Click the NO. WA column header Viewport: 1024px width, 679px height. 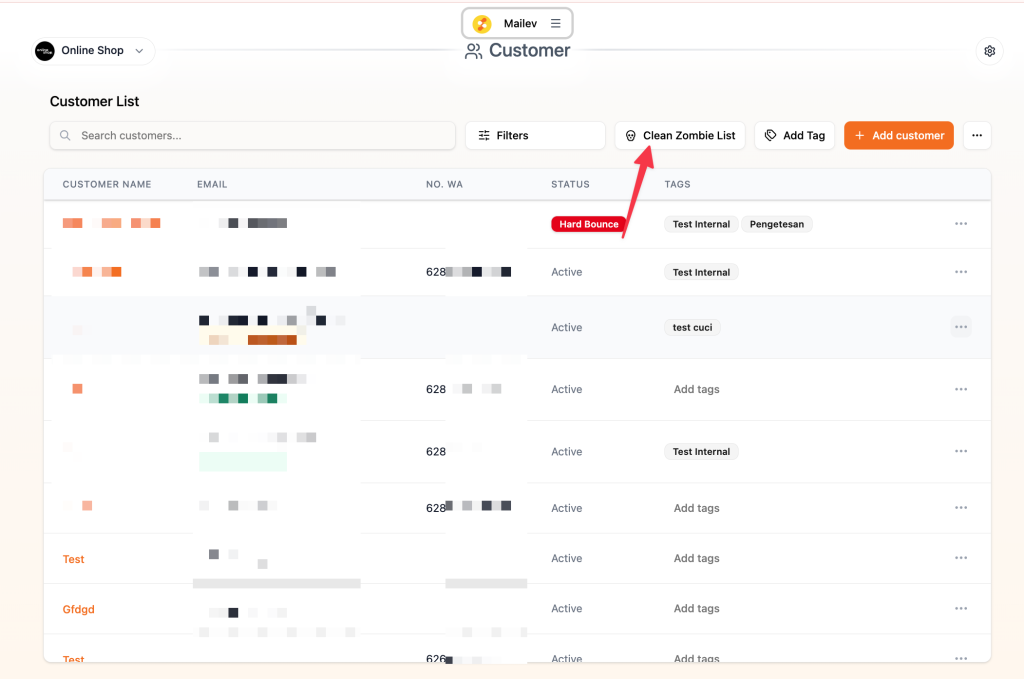[x=444, y=184]
